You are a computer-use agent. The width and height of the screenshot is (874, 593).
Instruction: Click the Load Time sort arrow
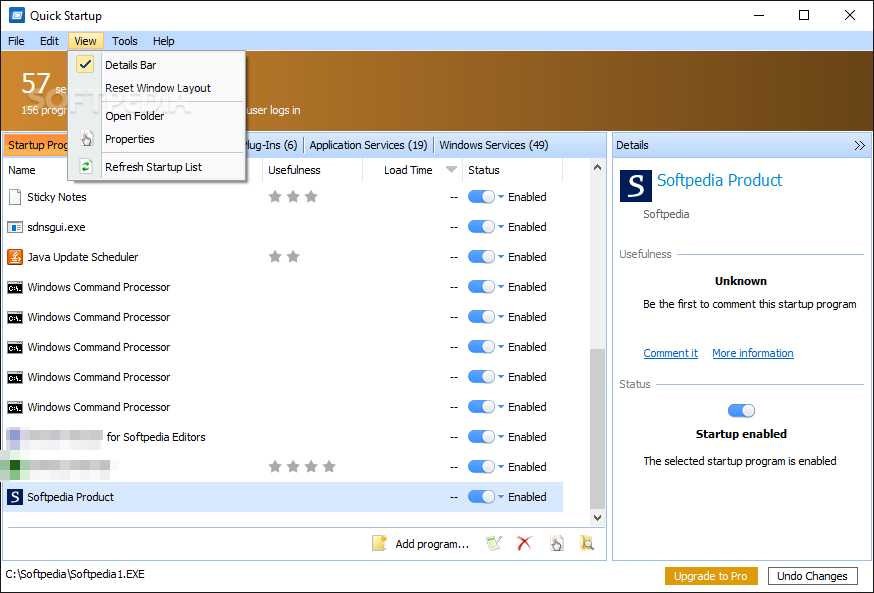tap(451, 170)
